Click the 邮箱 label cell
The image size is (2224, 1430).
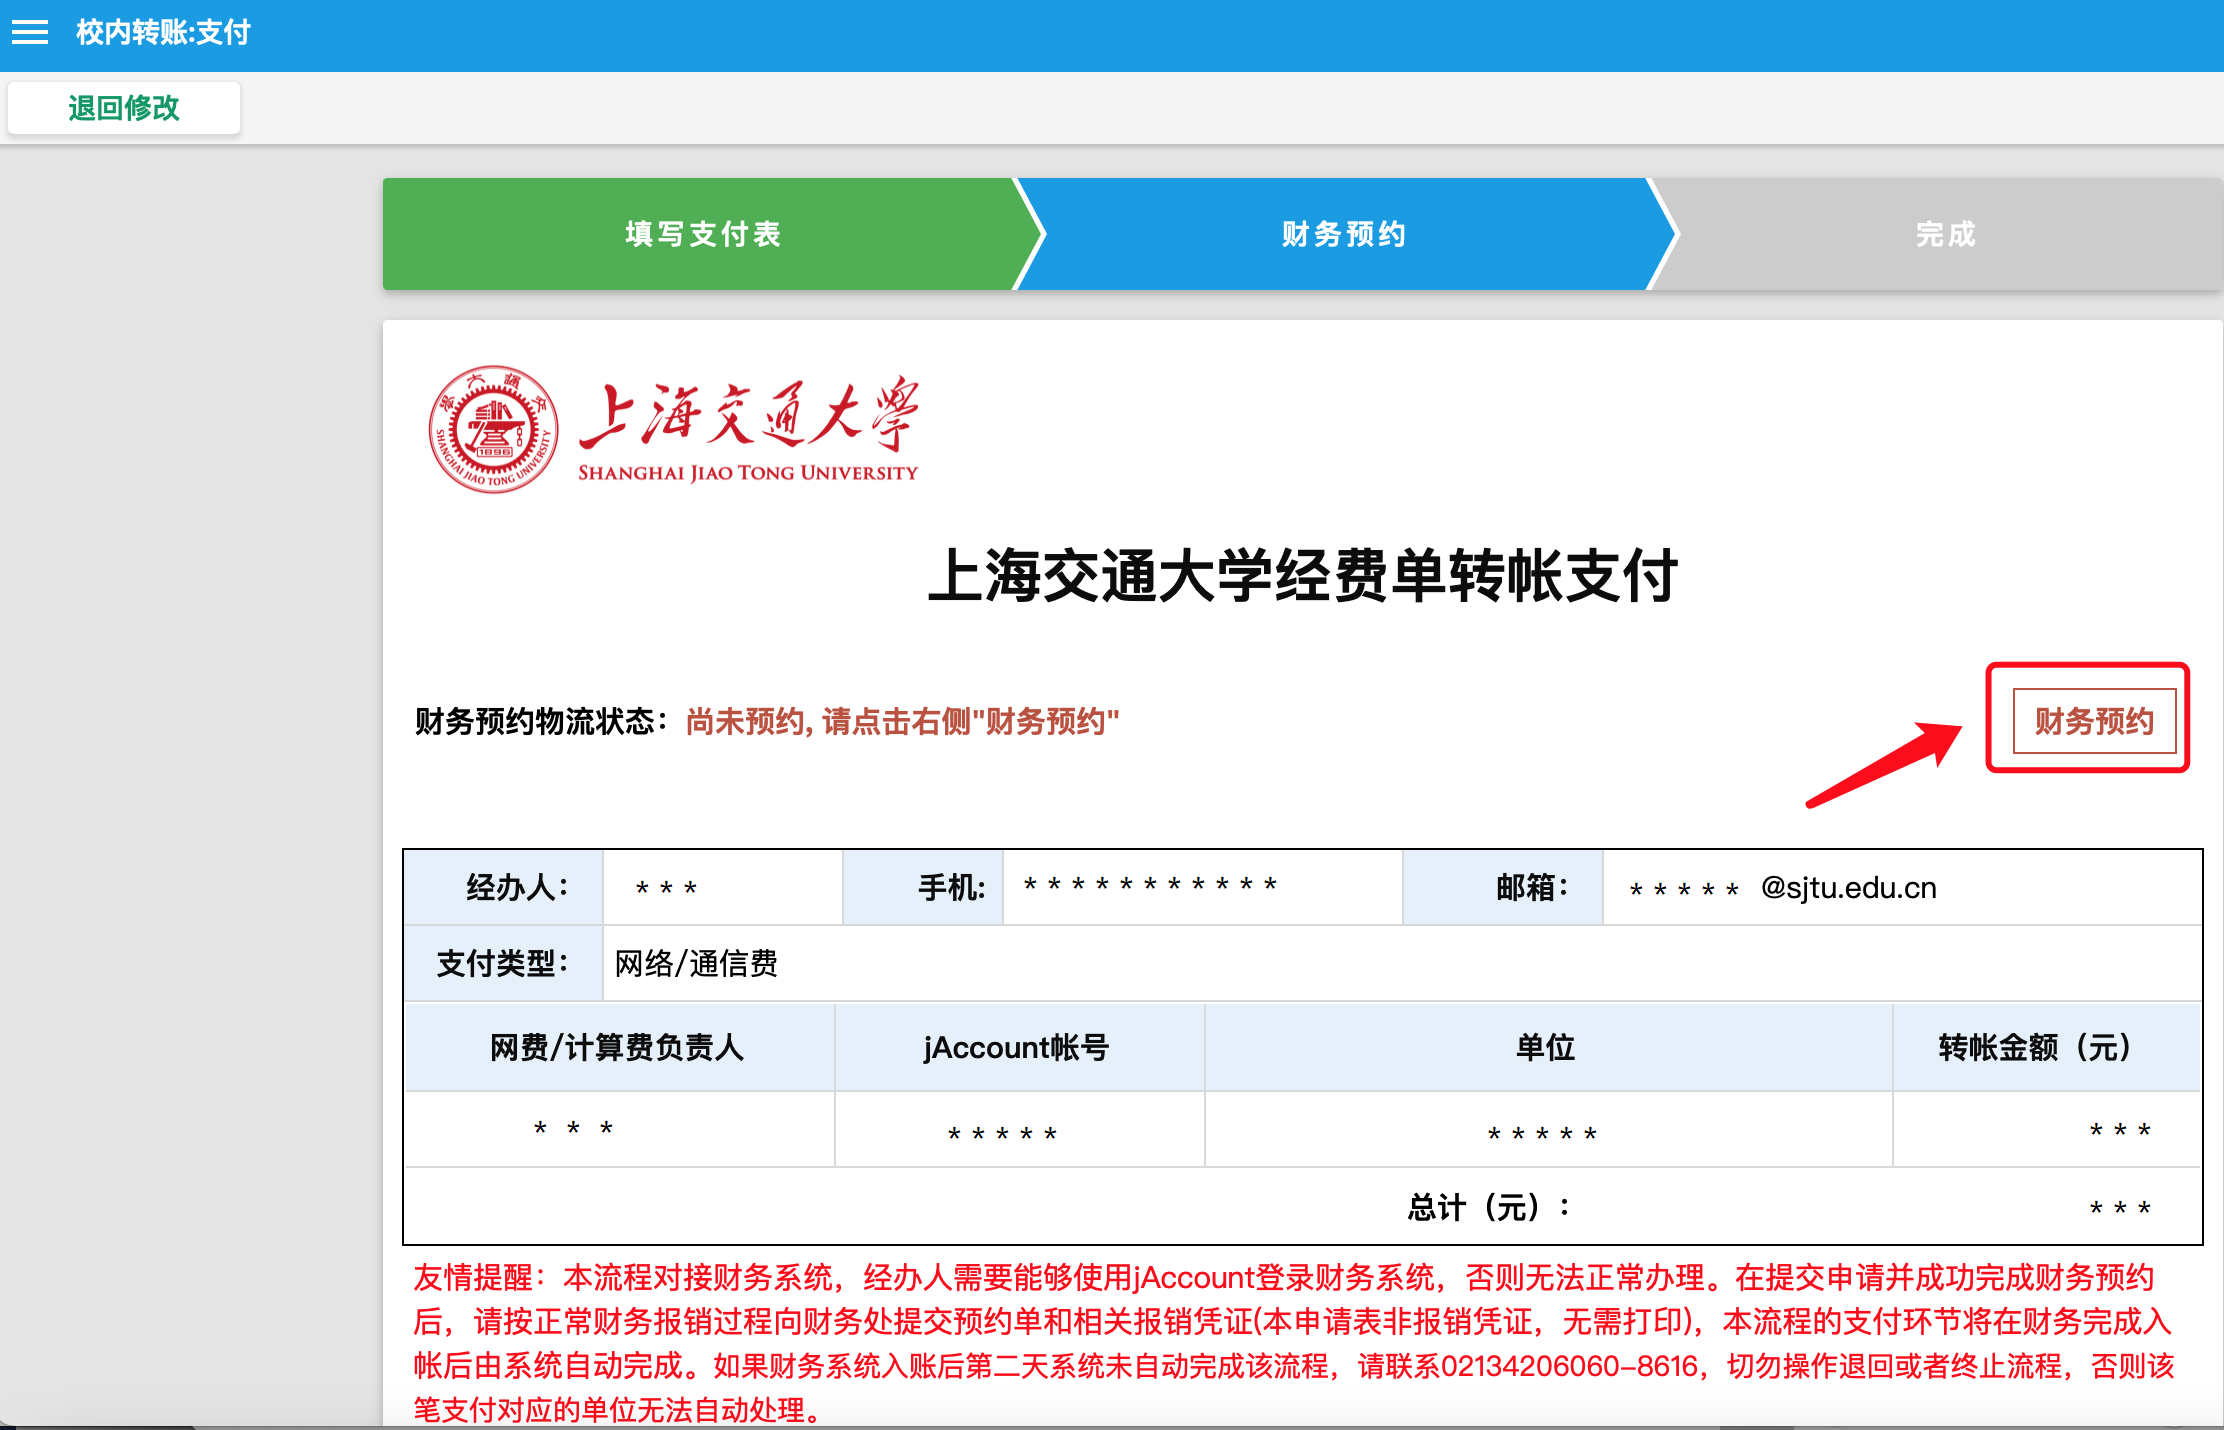point(1503,888)
